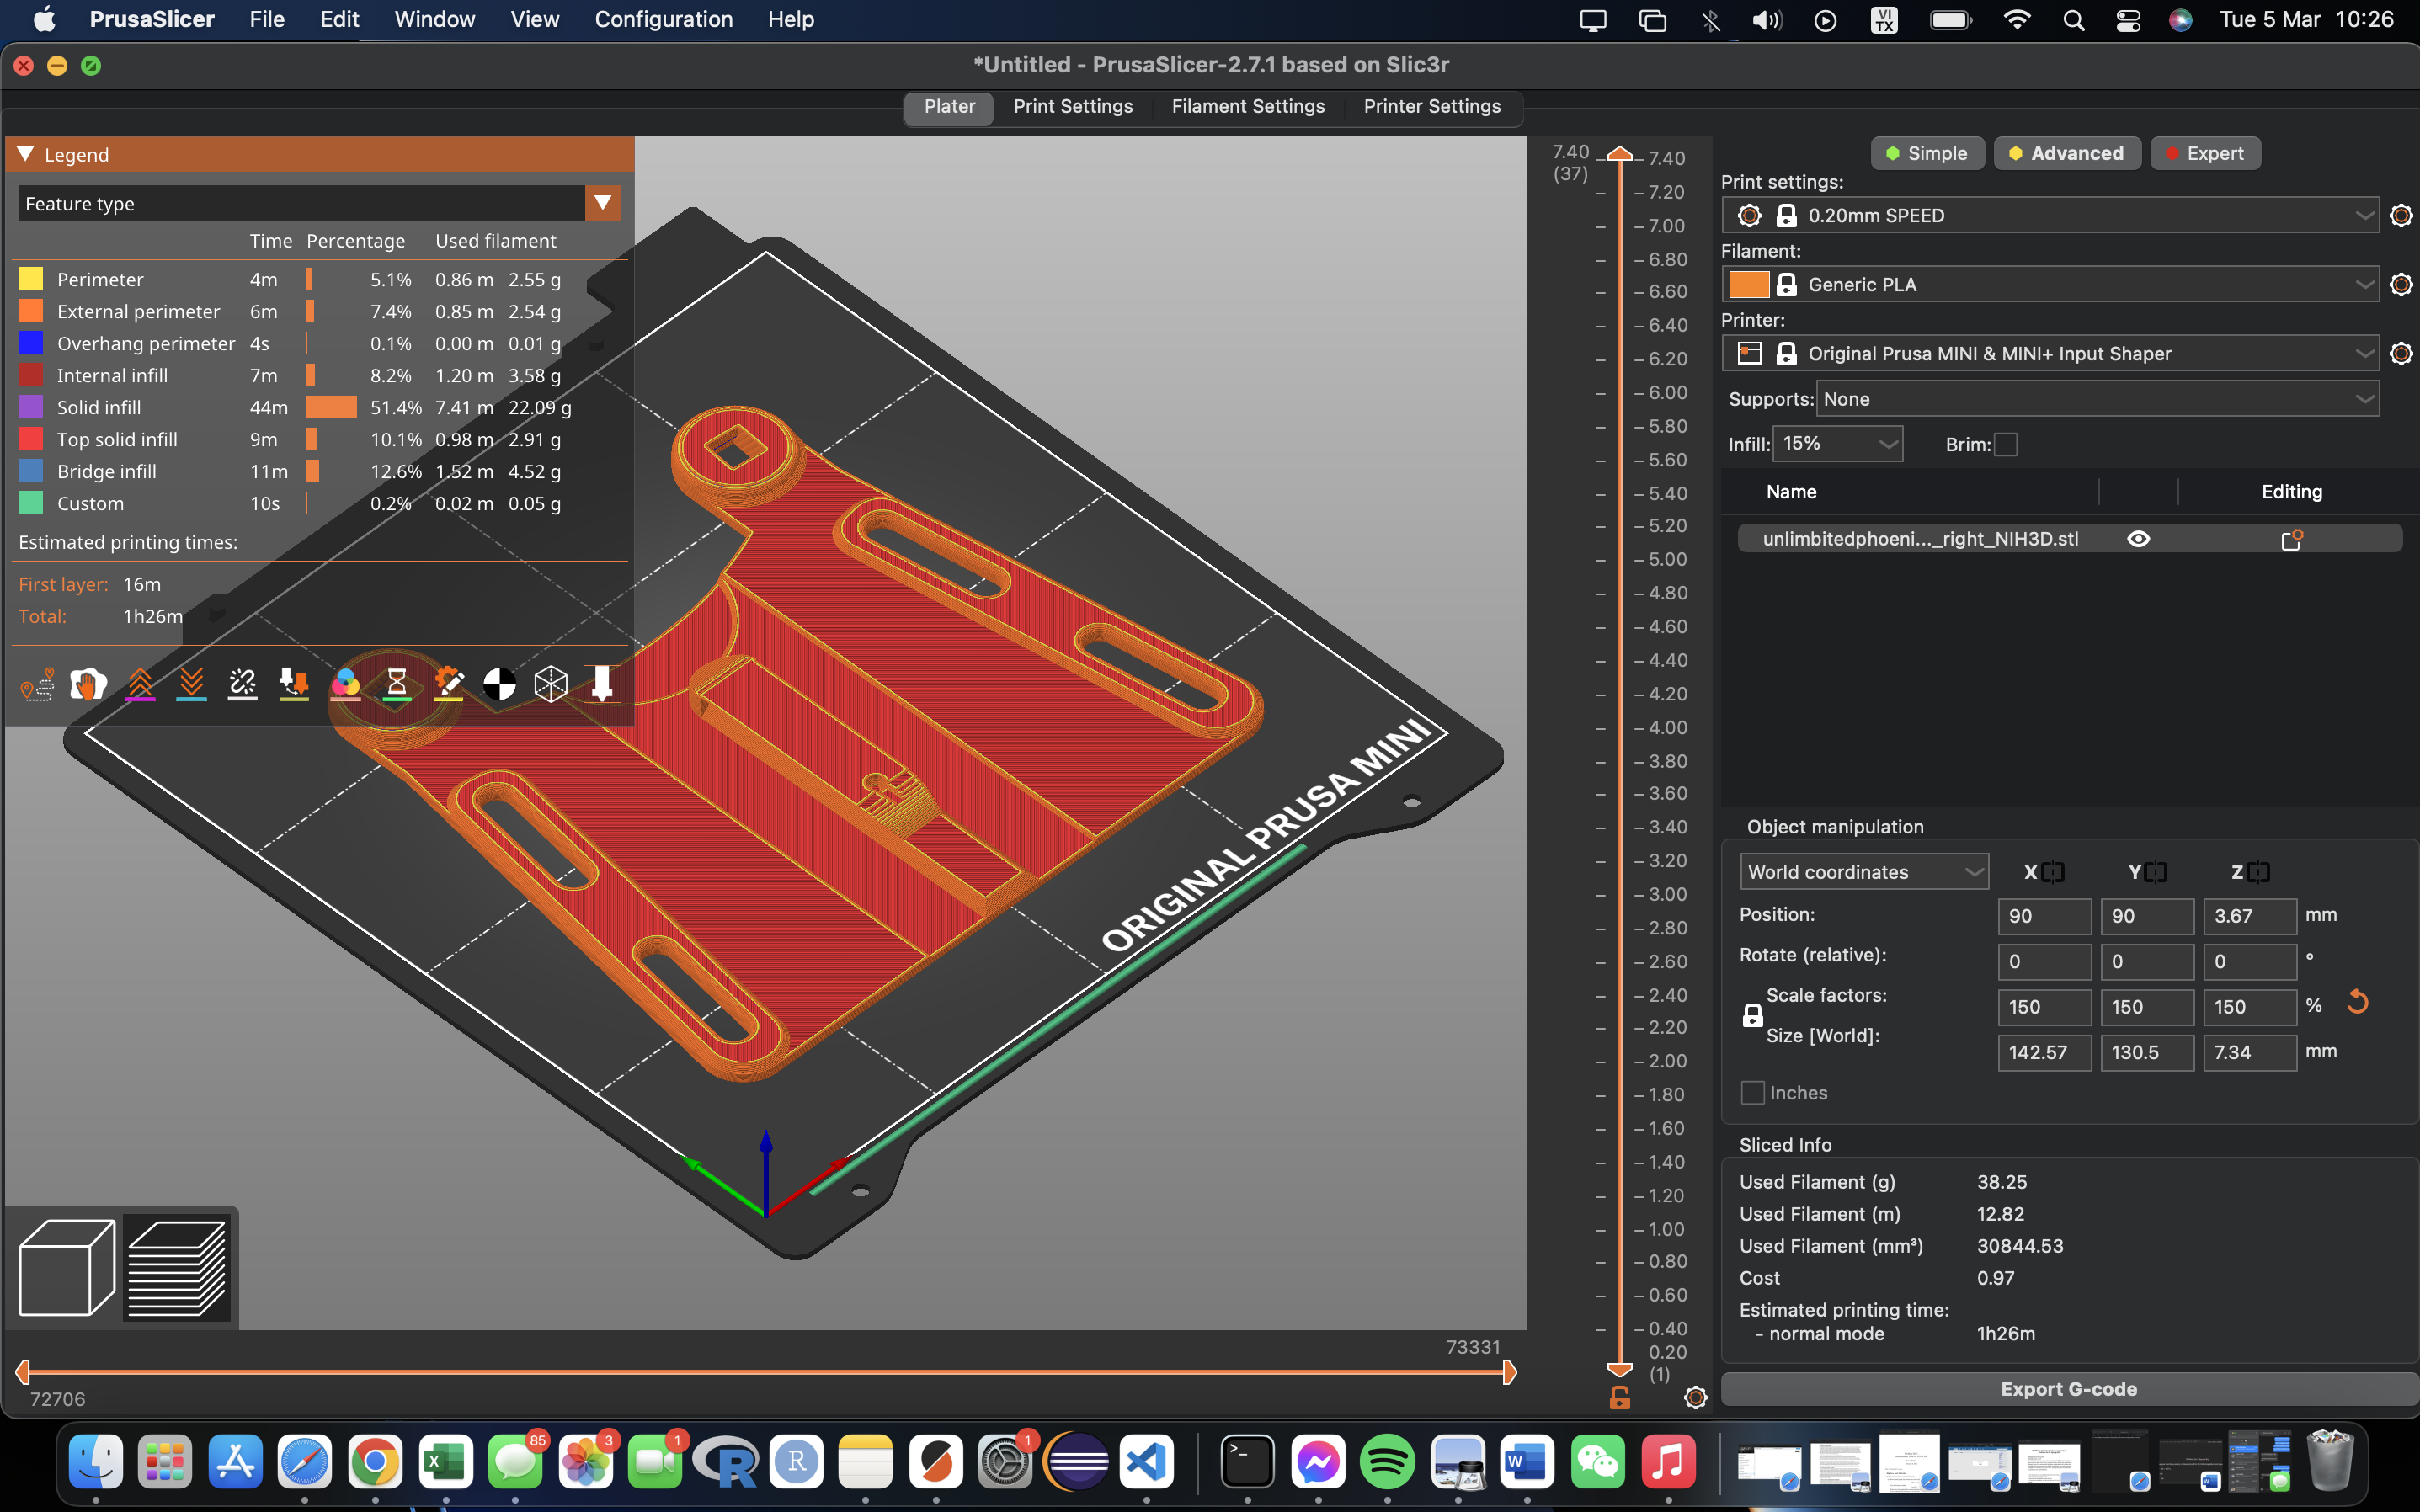Click the X position input field

(x=2044, y=916)
